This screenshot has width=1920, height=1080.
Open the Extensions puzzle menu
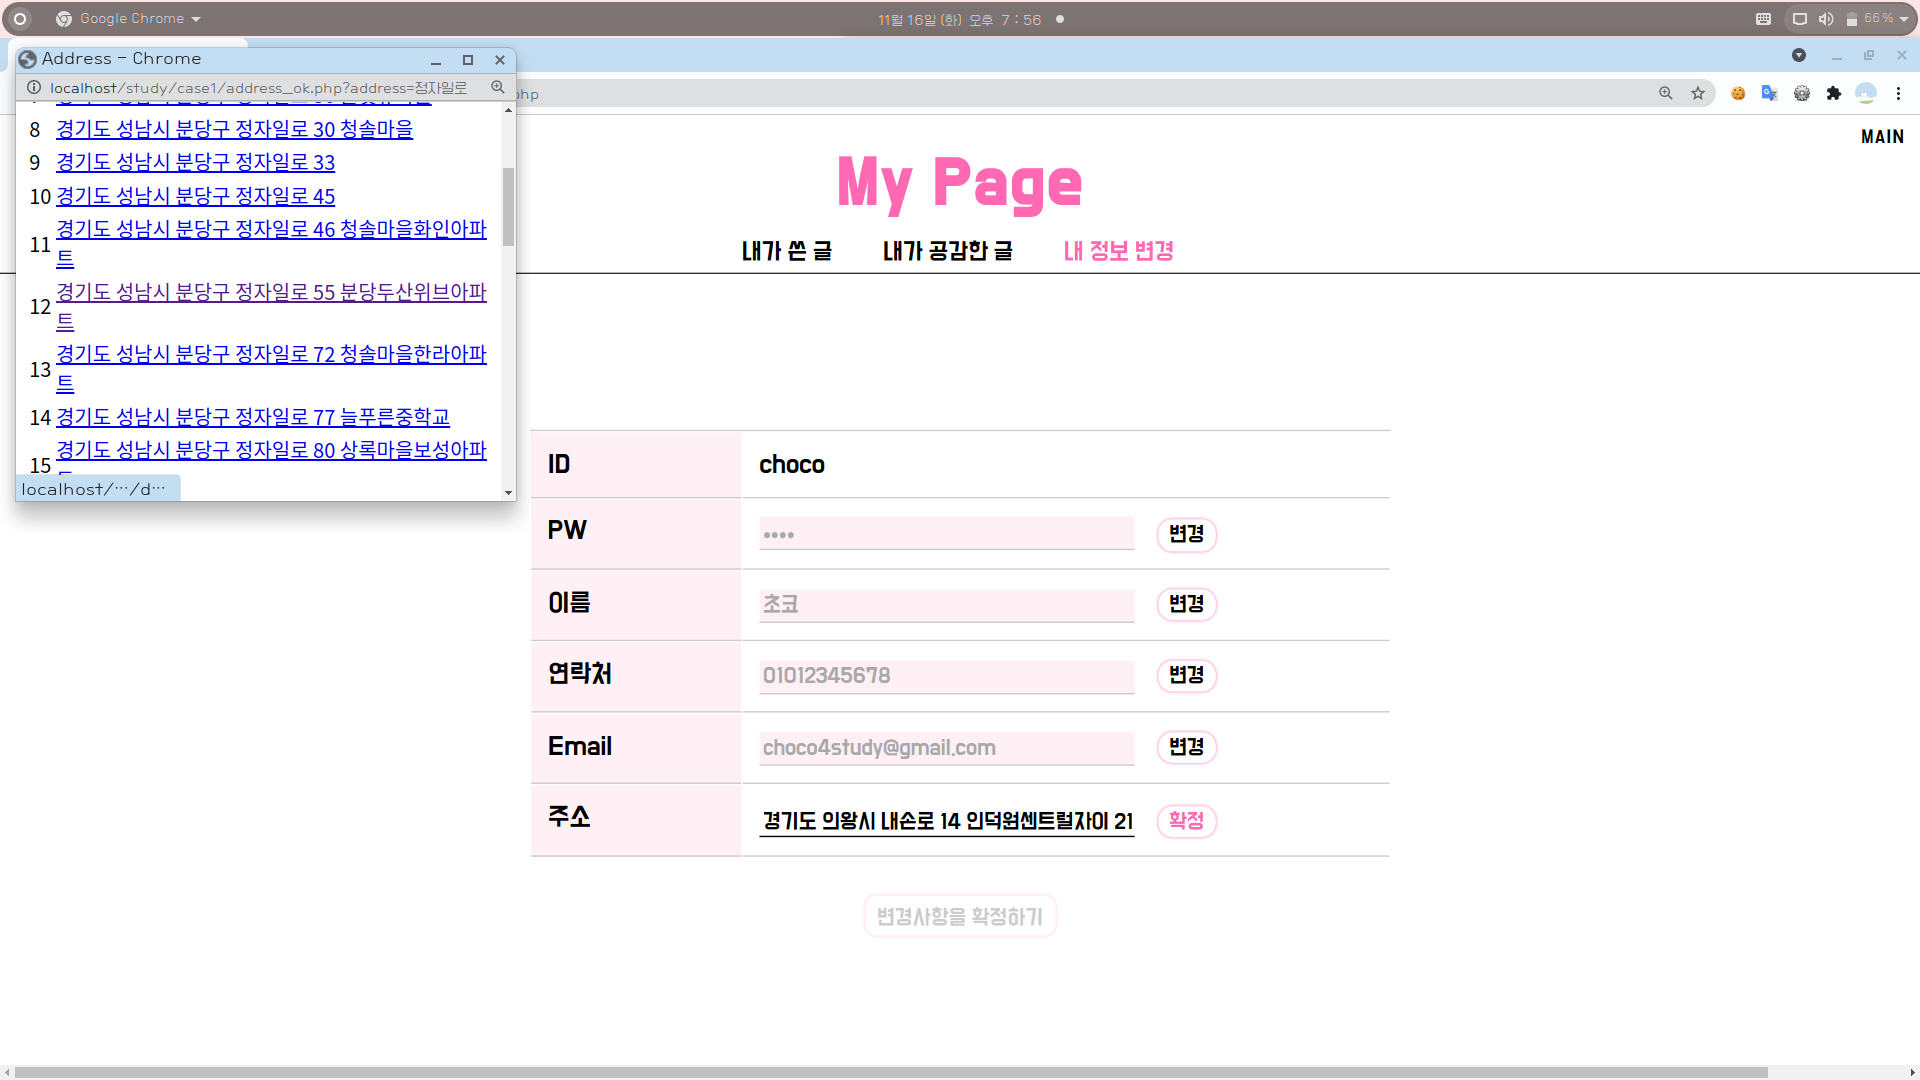(x=1833, y=93)
